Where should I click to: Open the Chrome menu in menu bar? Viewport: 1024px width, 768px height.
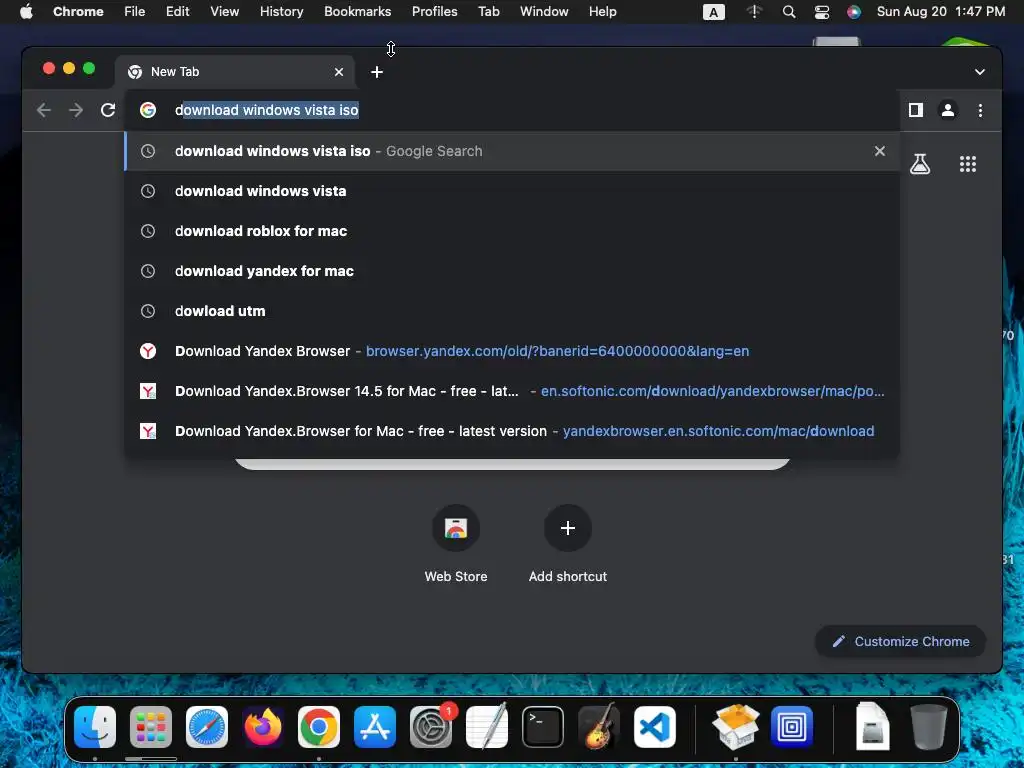coord(78,12)
